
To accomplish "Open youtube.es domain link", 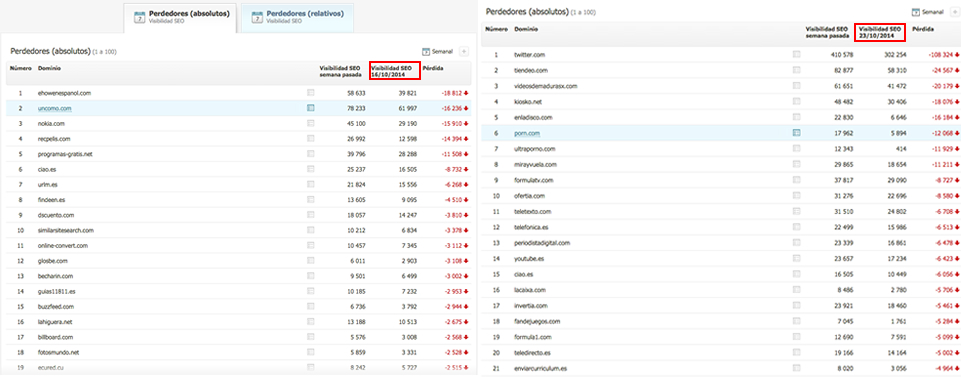I will [x=530, y=259].
